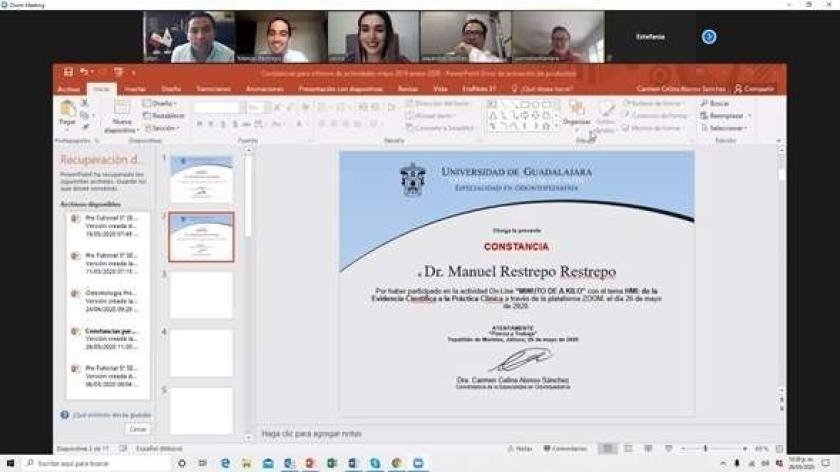Screen dimensions: 840x472
Task: Click the fit slide to window icon
Action: pos(779,449)
